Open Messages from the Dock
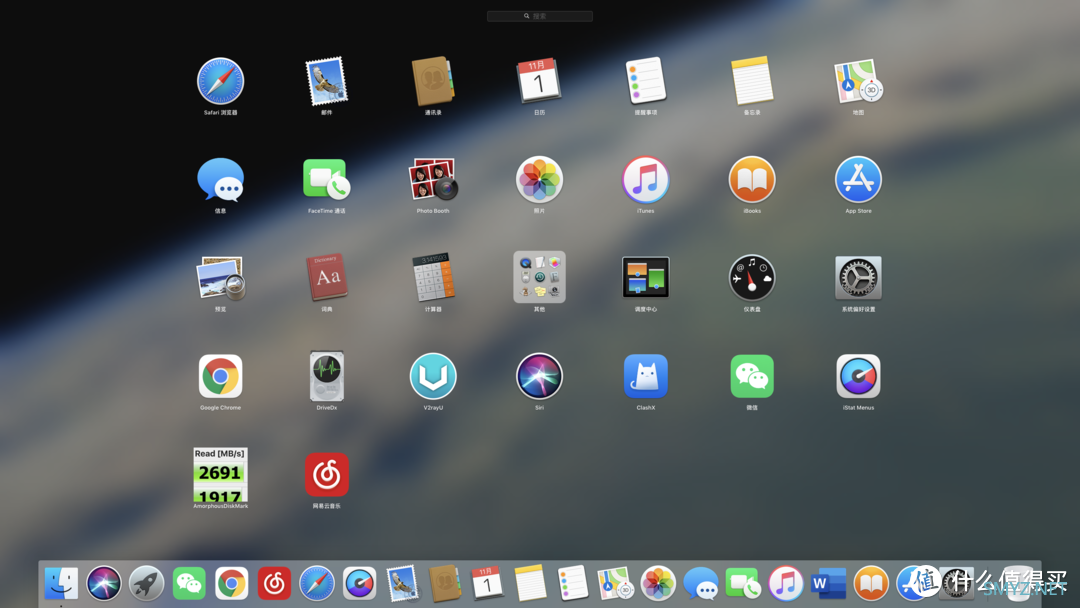 click(700, 583)
